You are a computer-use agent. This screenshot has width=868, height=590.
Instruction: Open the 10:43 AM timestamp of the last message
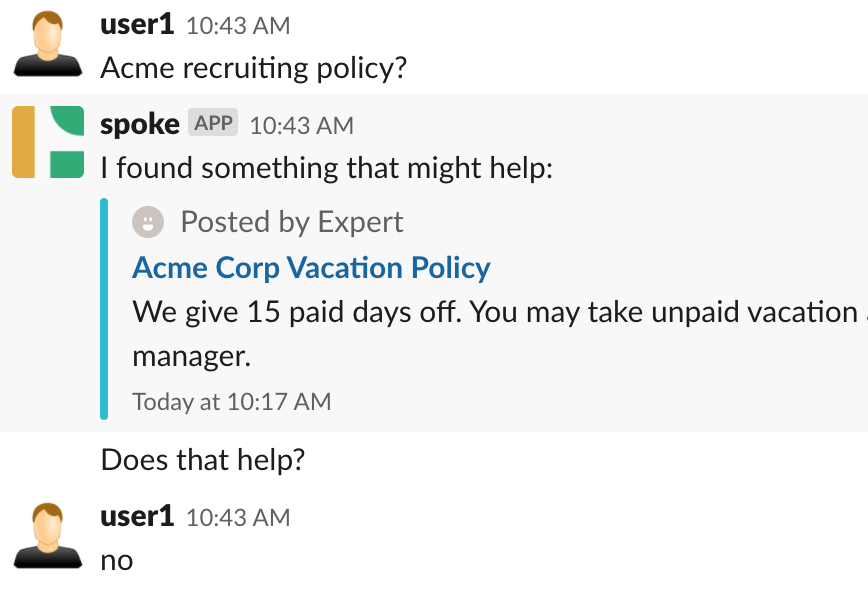[x=238, y=518]
